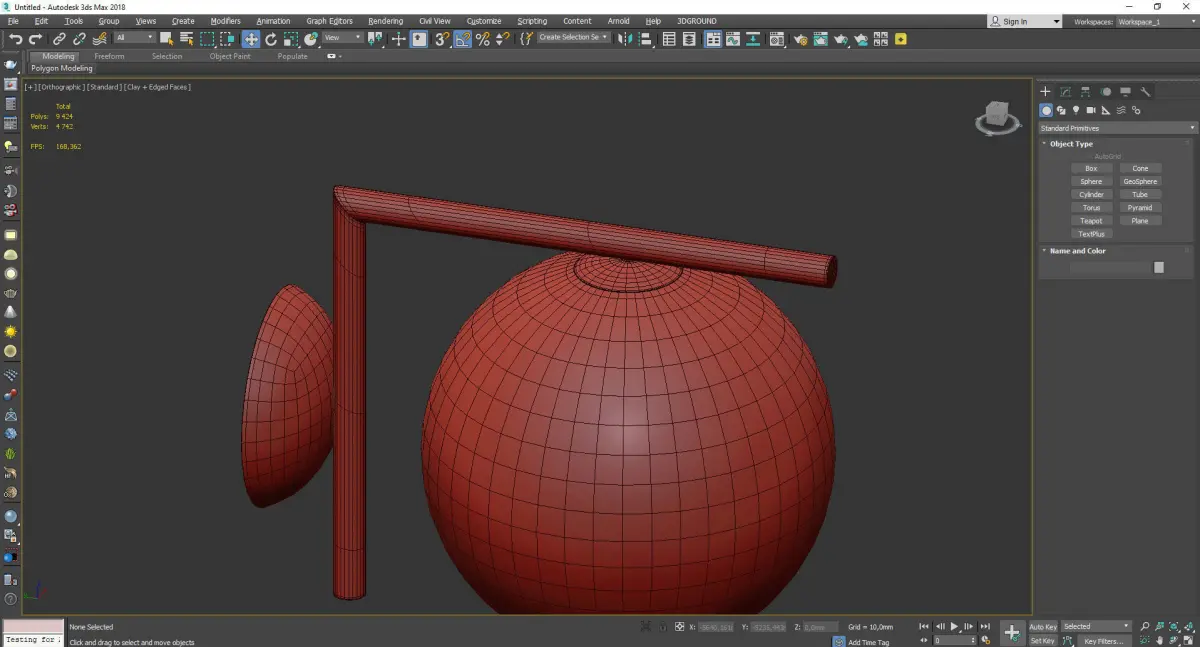Open the Graph Editors menu
Viewport: 1200px width, 647px height.
click(329, 21)
